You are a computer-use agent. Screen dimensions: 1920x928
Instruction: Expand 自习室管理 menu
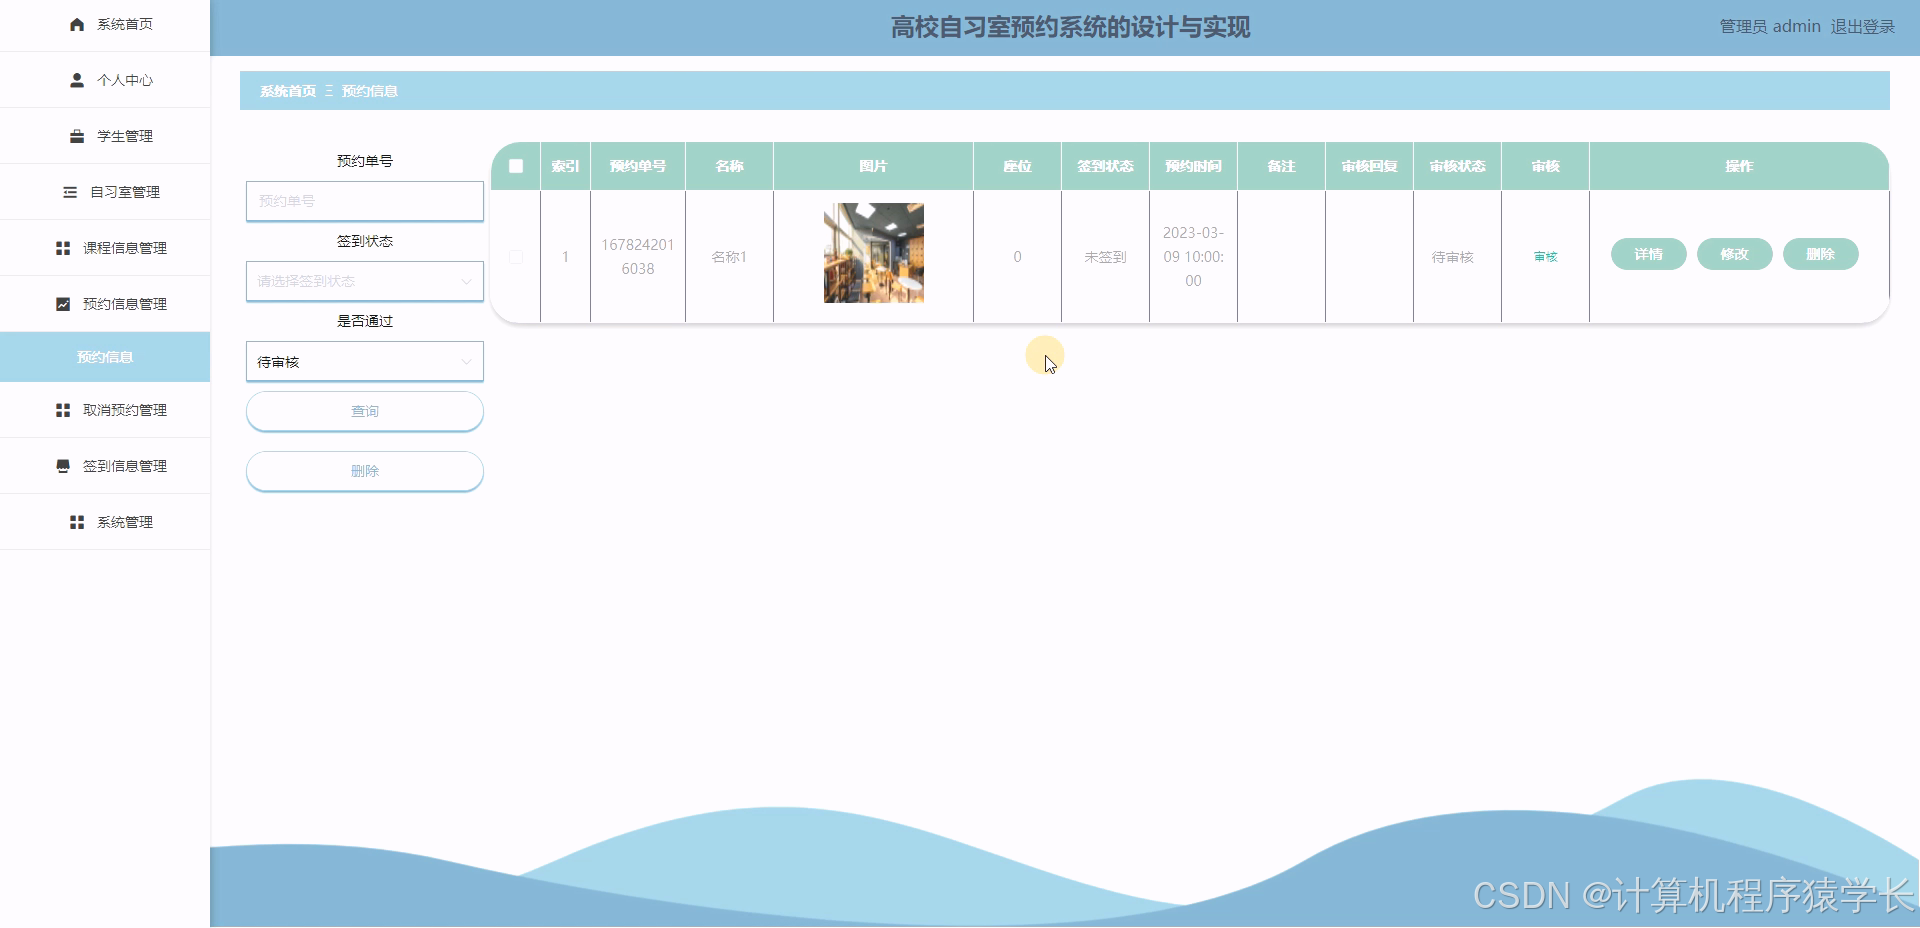105,192
